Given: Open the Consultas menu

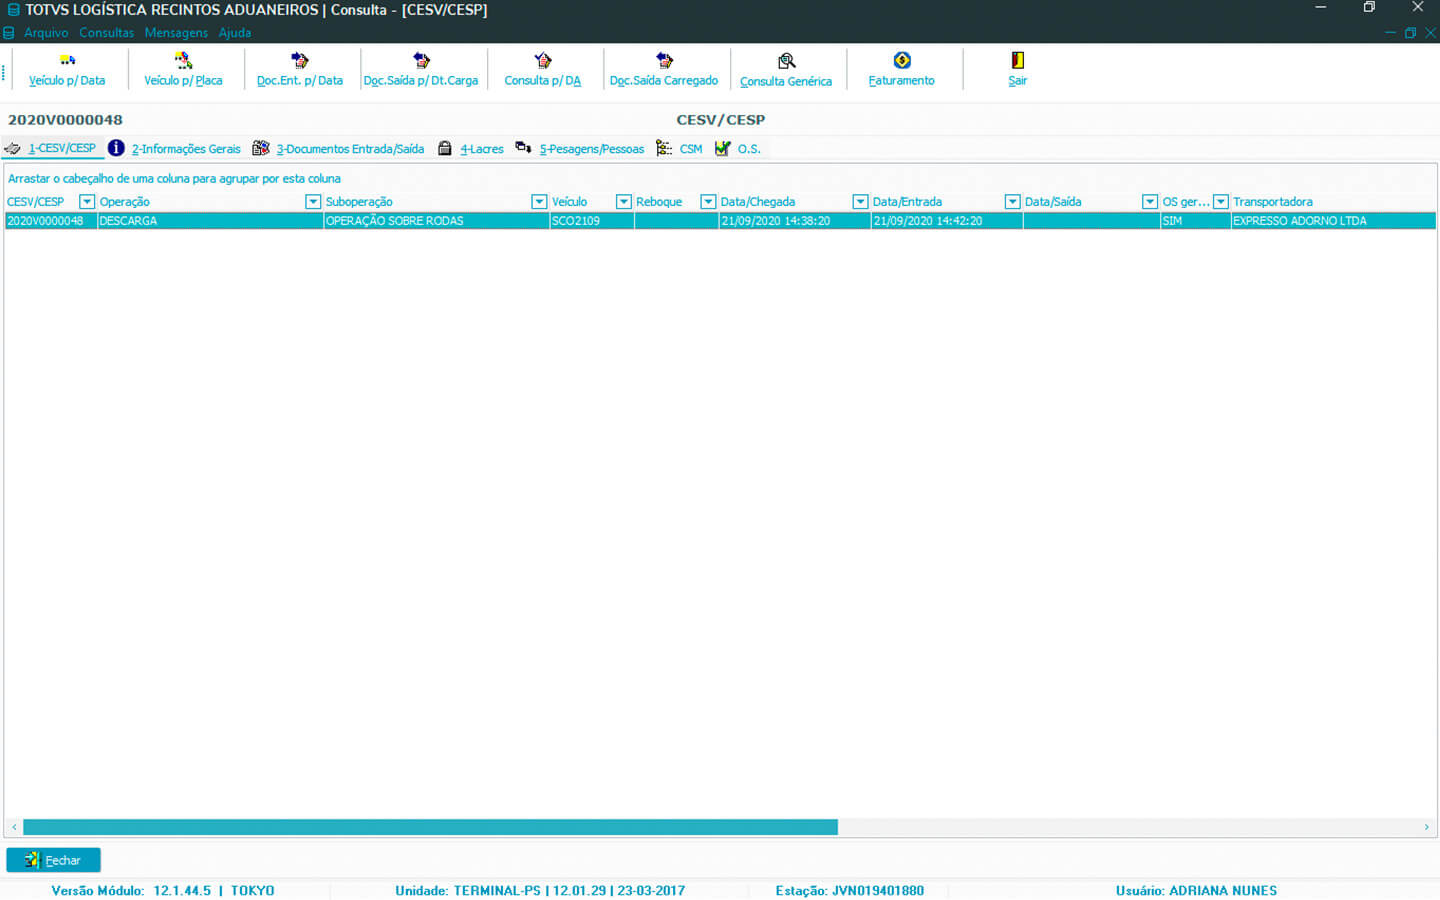Looking at the screenshot, I should 106,33.
